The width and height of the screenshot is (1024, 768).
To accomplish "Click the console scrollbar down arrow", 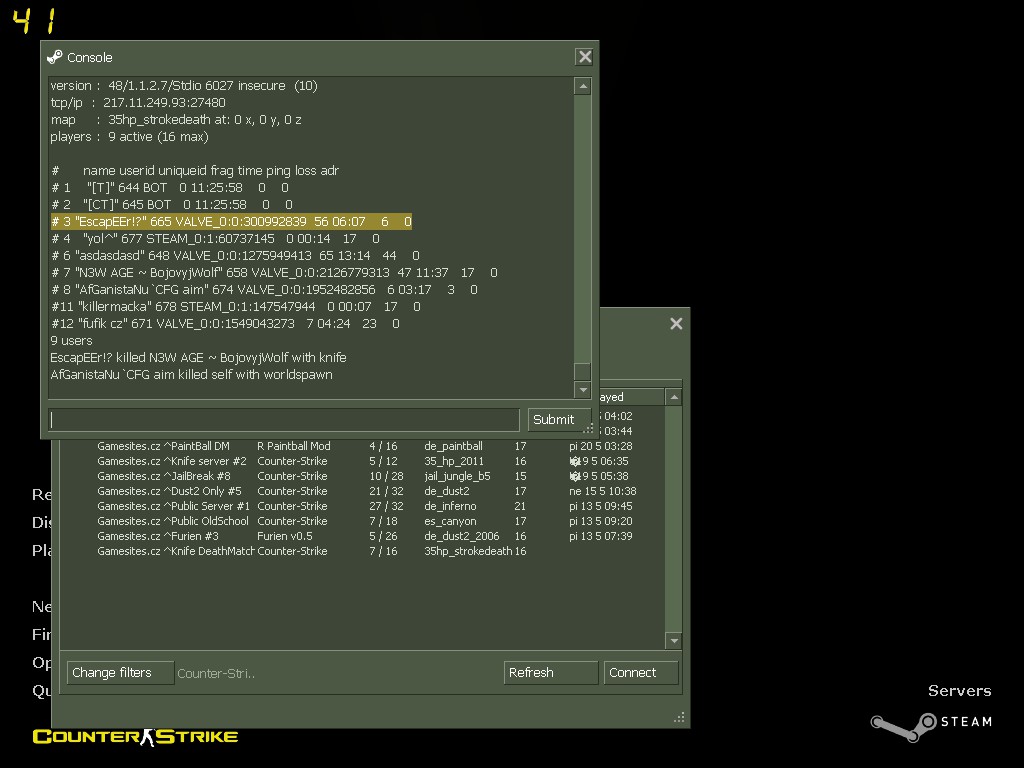I will click(x=583, y=390).
